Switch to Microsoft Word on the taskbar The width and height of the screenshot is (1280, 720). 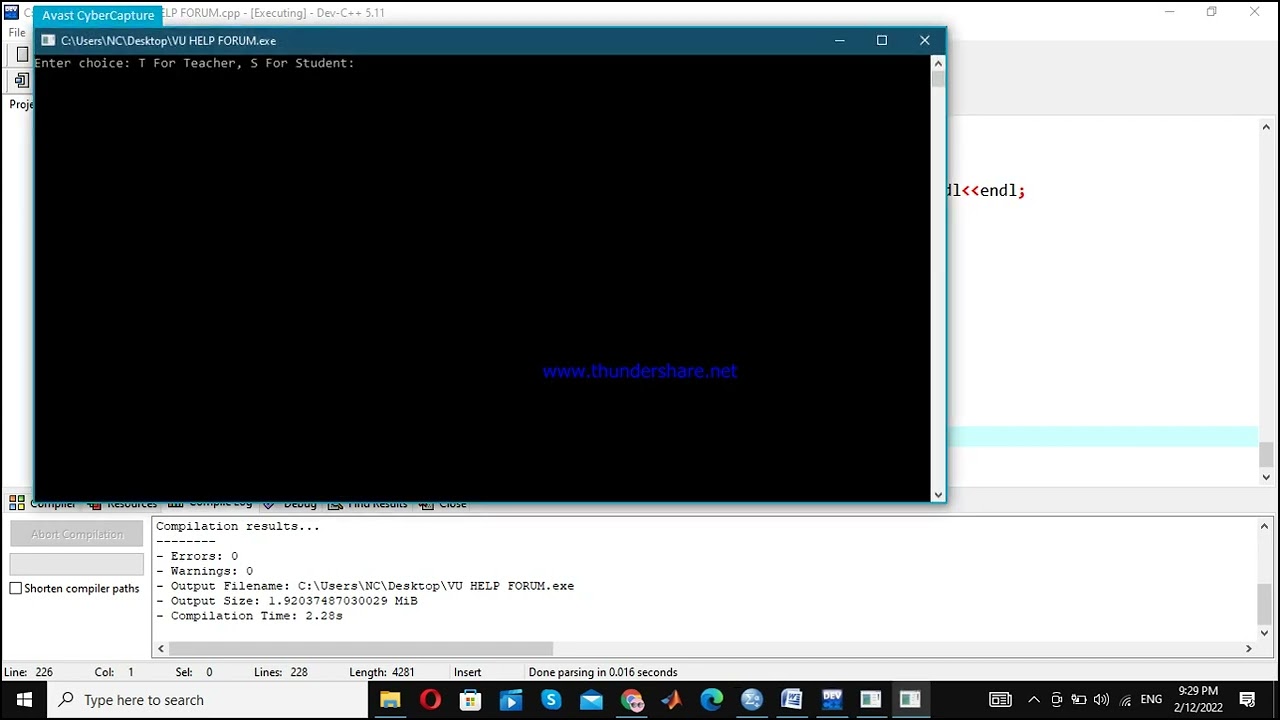tap(791, 700)
